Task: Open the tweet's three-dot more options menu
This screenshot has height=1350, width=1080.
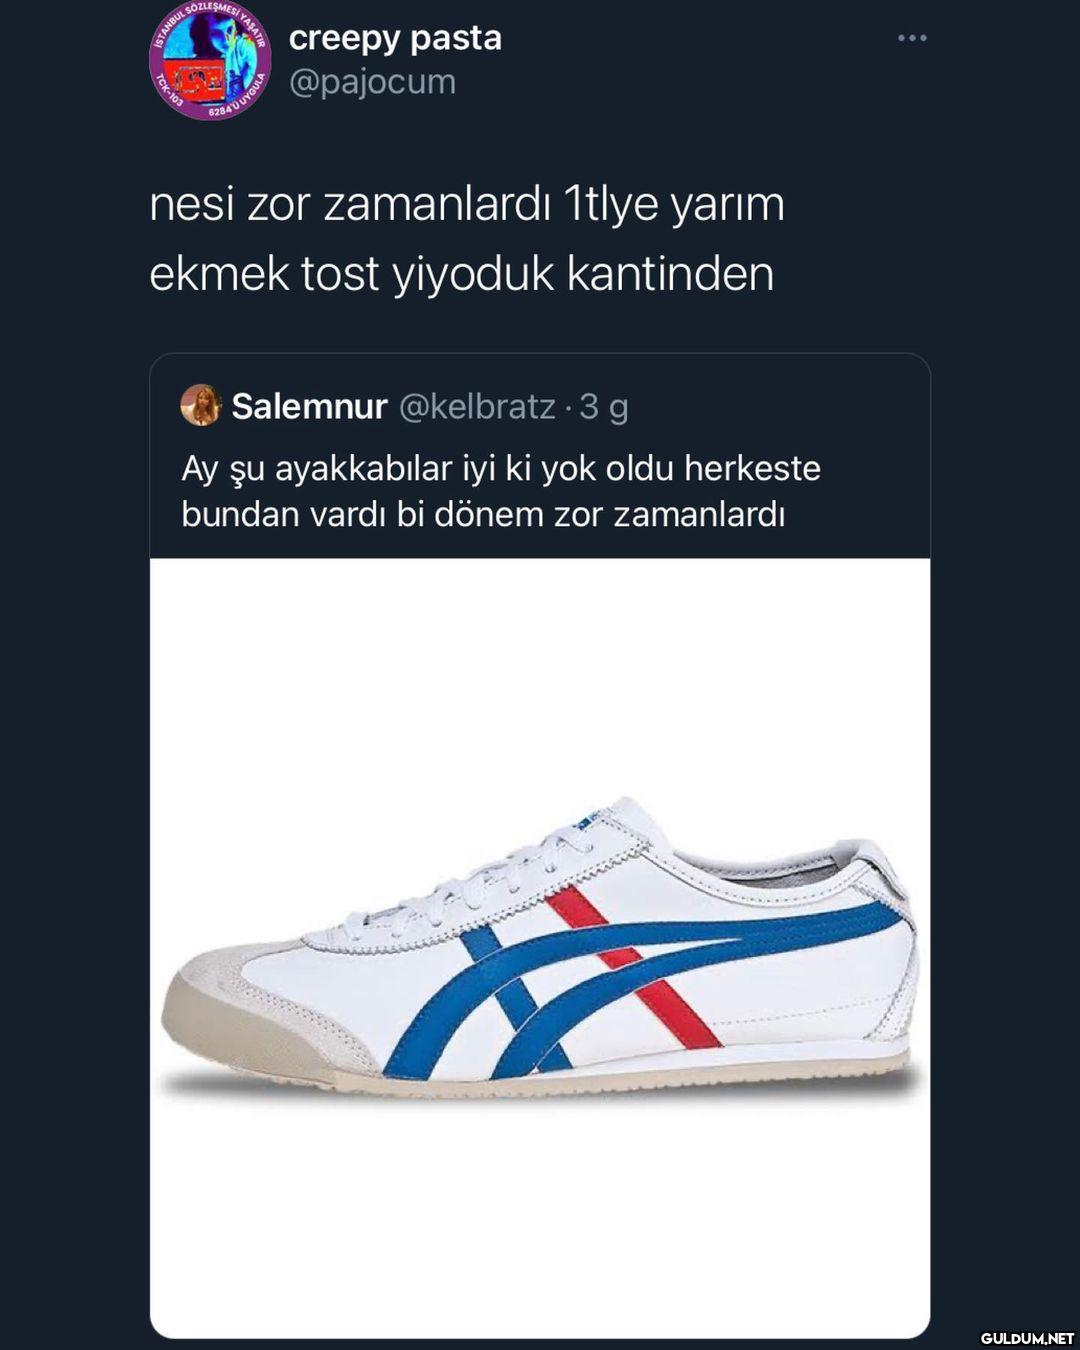Action: click(x=911, y=38)
